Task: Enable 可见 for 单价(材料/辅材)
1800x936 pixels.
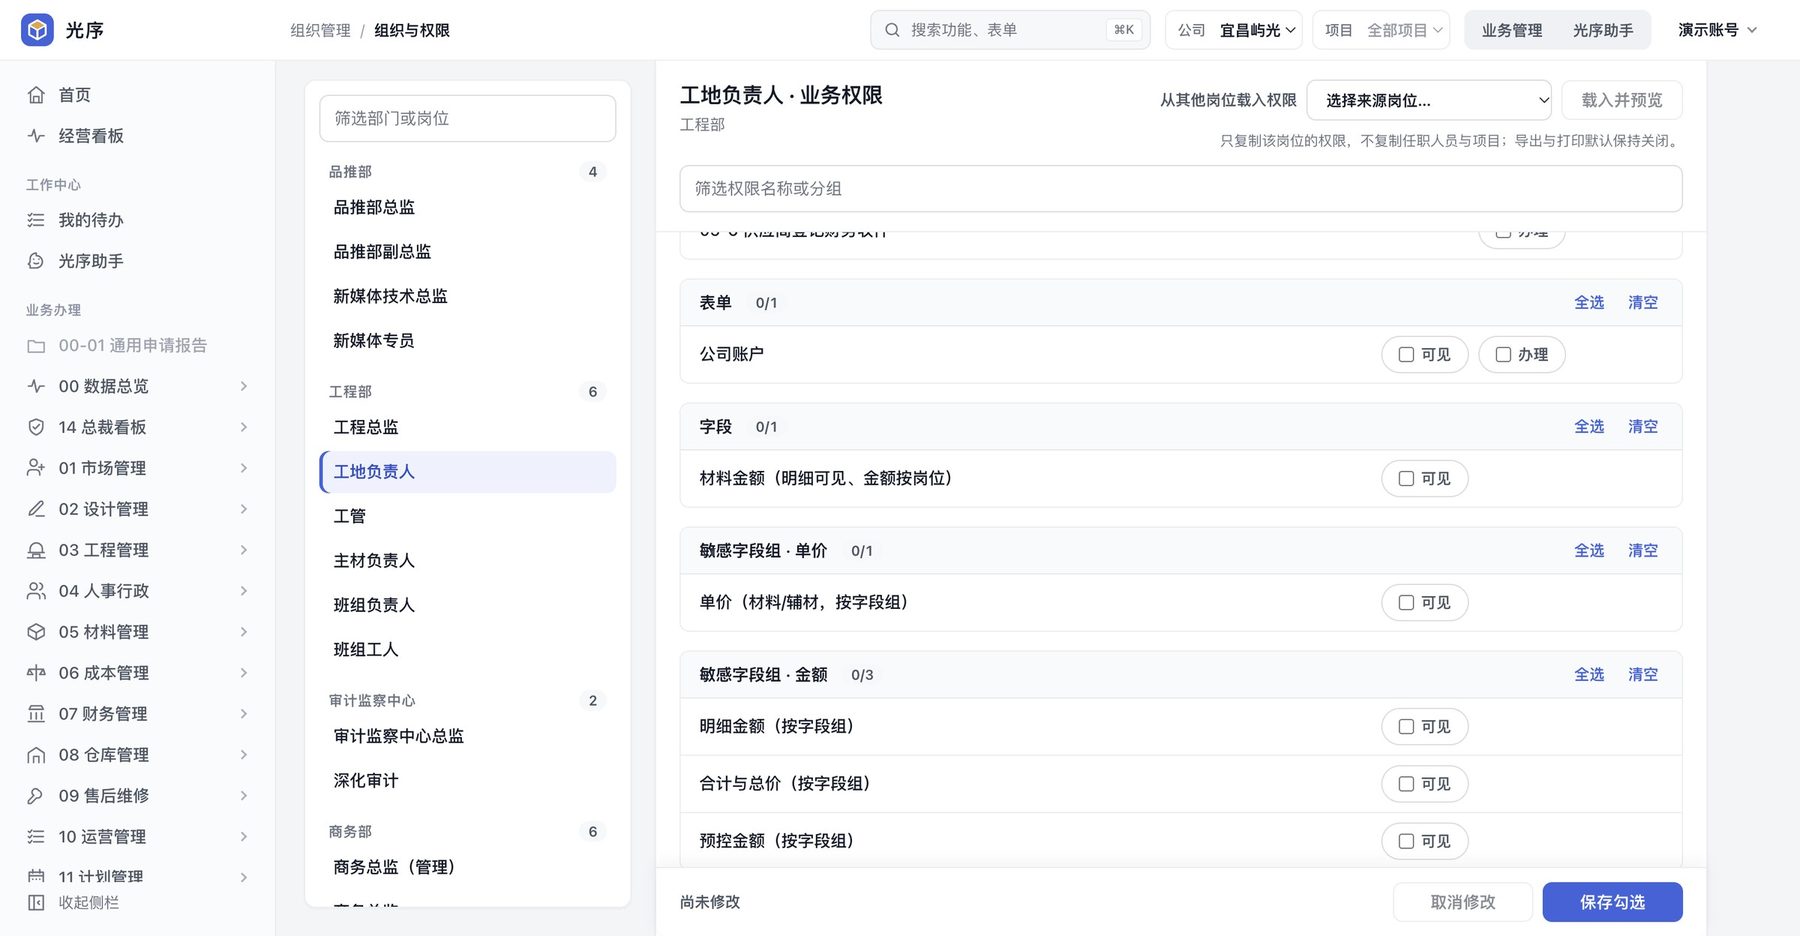Action: point(1406,603)
